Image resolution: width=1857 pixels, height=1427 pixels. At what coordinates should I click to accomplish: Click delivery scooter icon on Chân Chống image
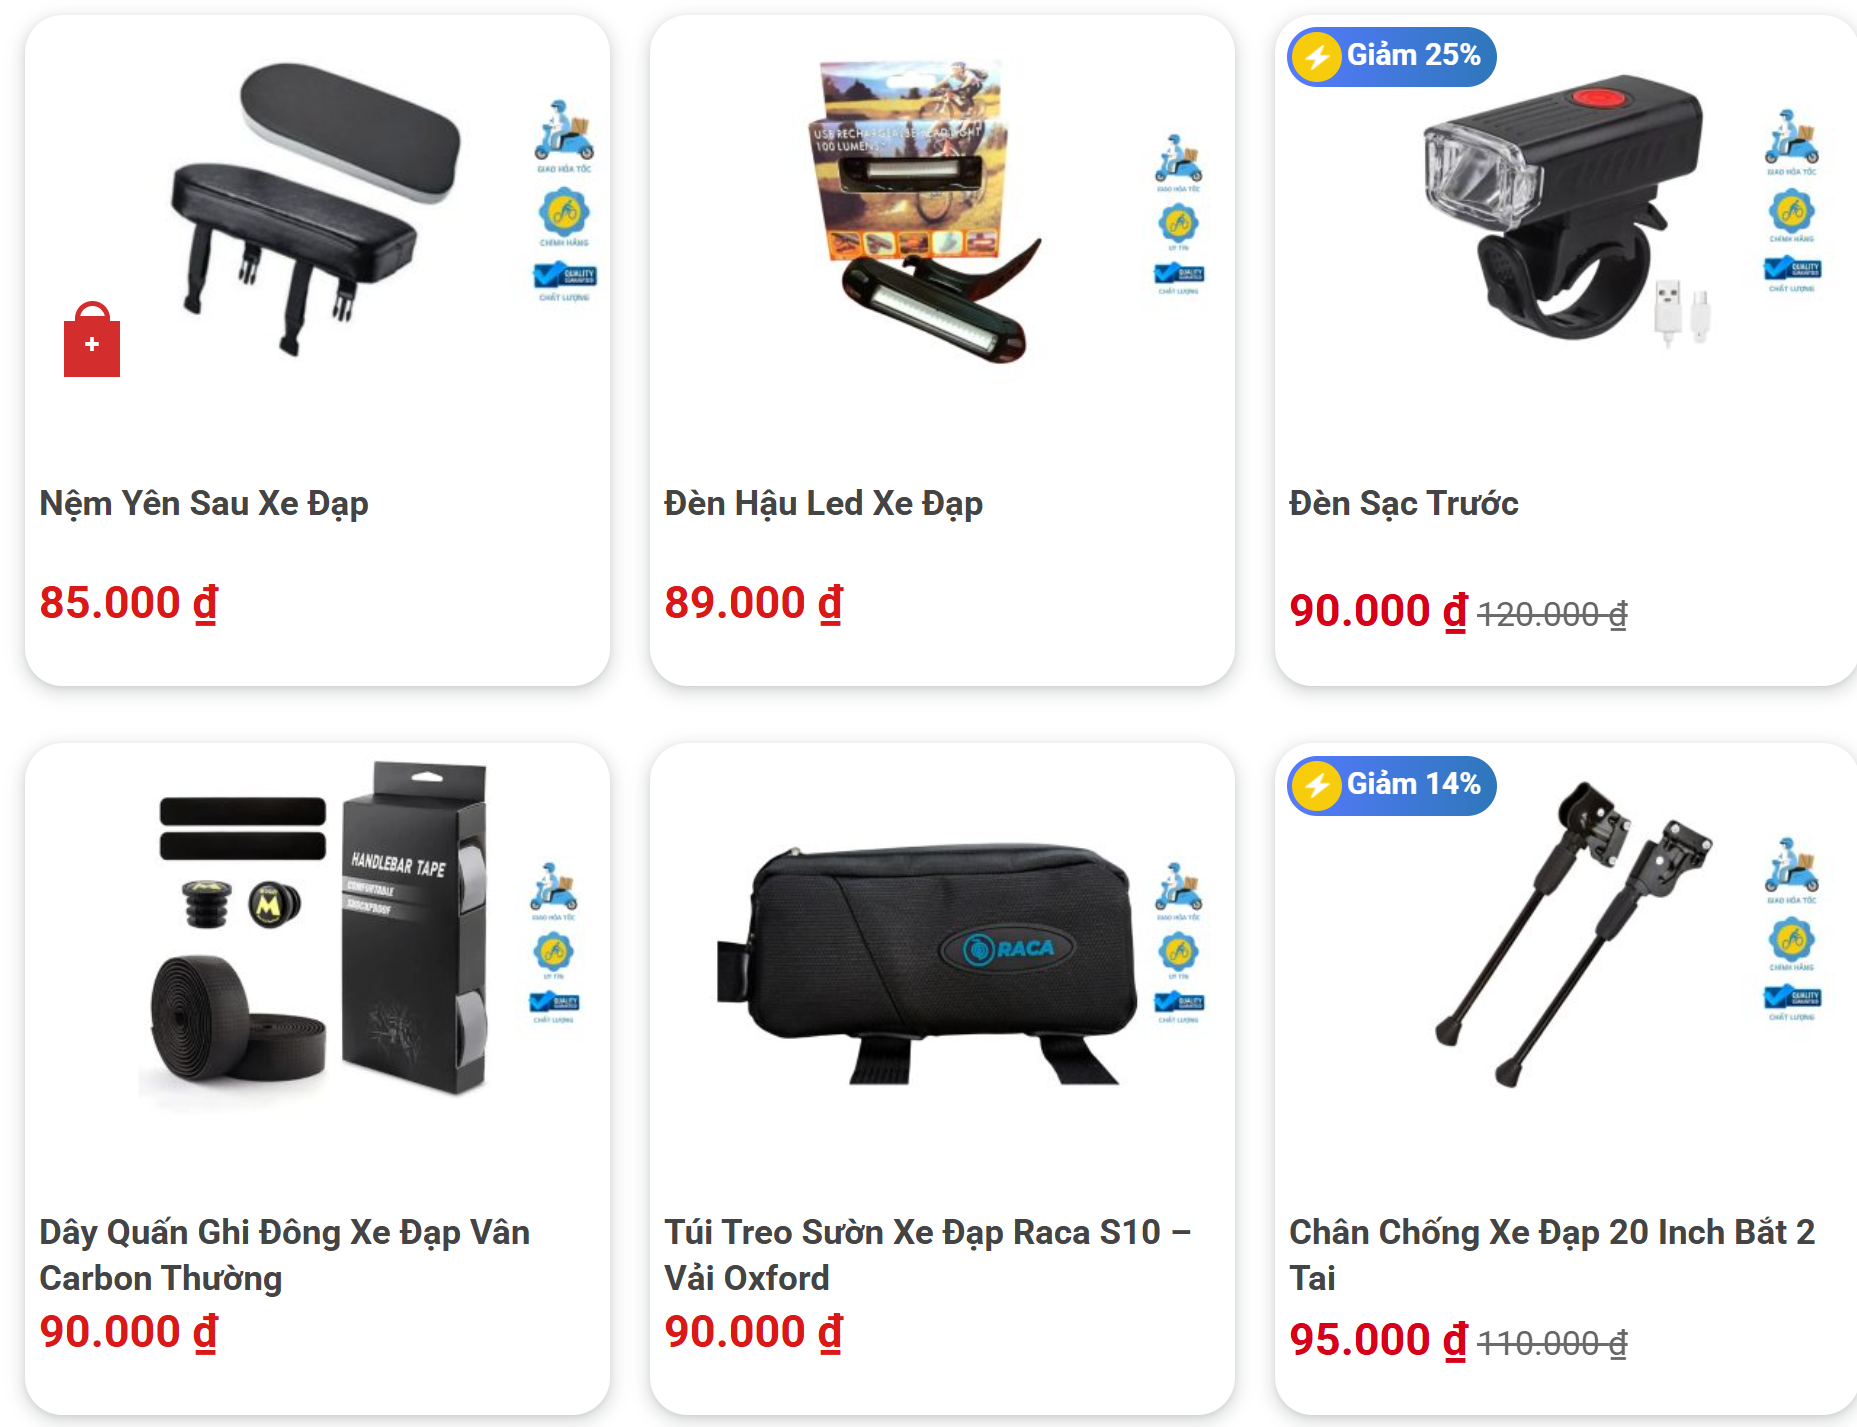1791,864
